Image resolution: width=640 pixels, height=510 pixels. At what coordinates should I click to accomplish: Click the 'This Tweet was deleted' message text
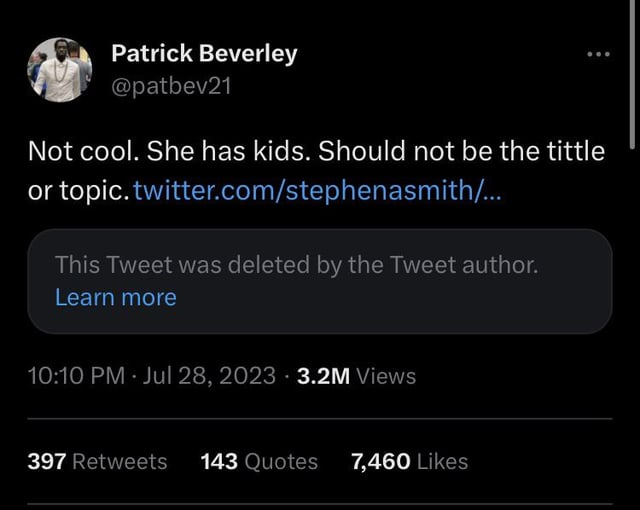pyautogui.click(x=296, y=265)
